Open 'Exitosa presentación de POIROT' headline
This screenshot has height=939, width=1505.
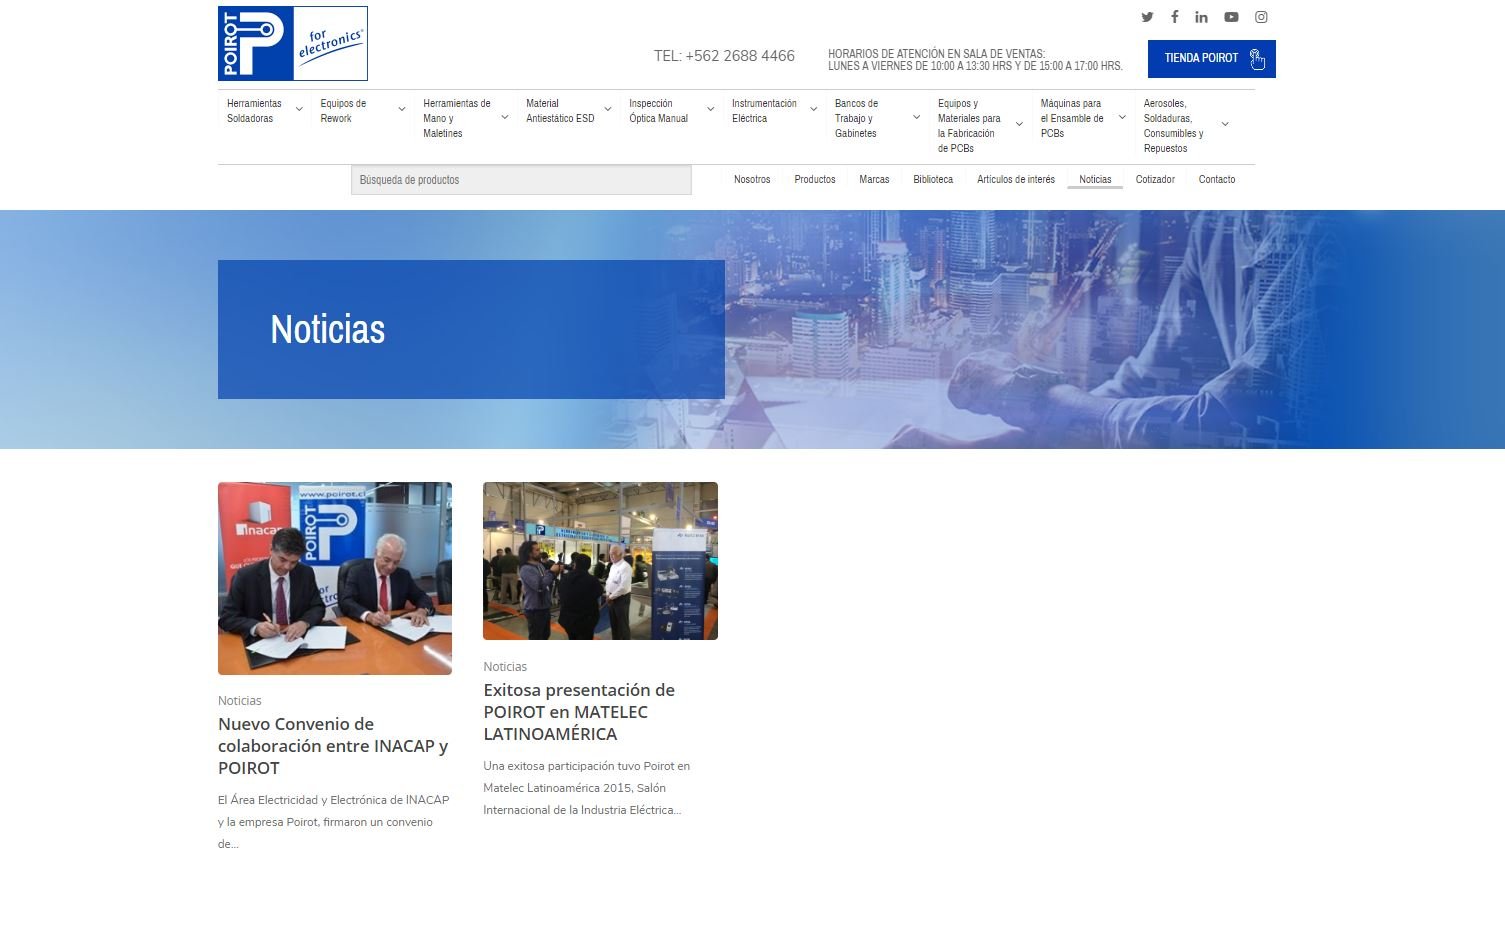pos(579,712)
